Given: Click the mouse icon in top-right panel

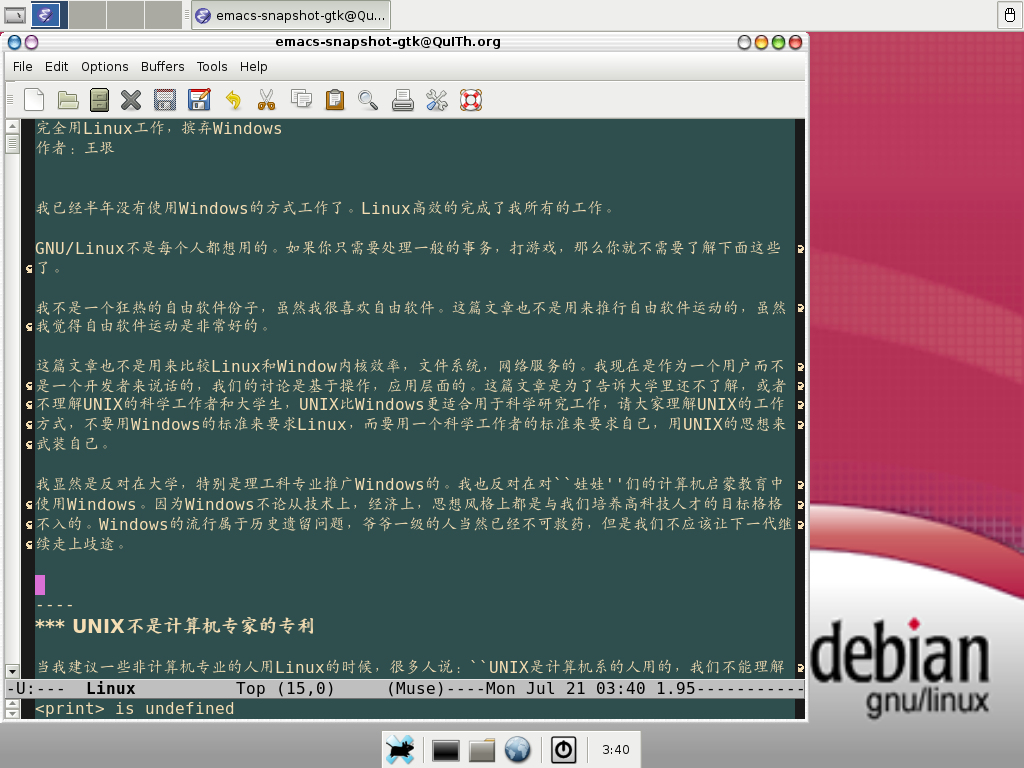Looking at the screenshot, I should (1009, 14).
